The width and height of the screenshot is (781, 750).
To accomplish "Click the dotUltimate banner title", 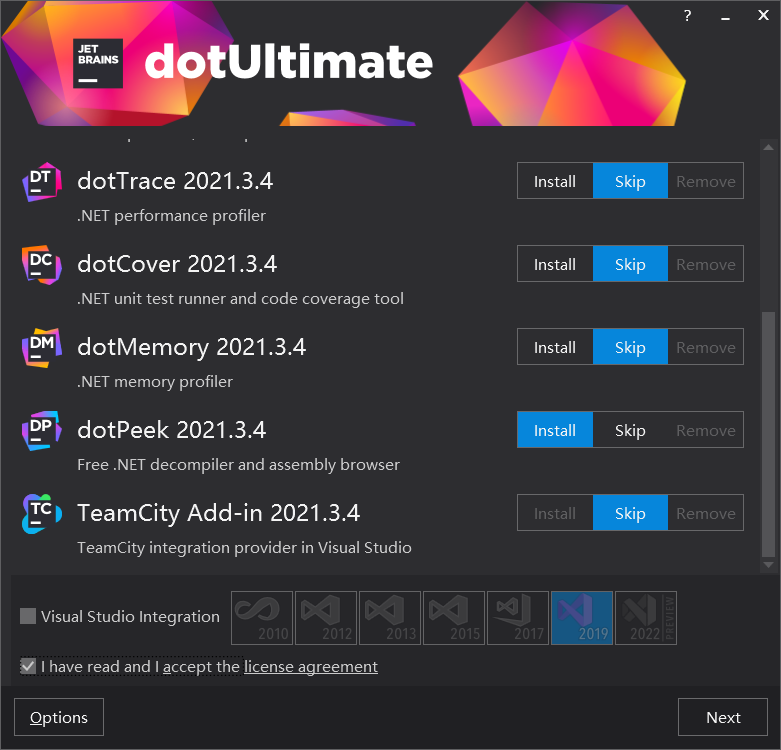I will click(x=288, y=62).
